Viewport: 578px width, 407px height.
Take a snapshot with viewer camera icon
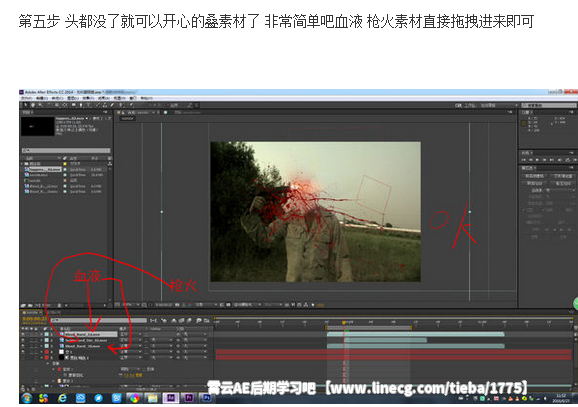coord(177,305)
